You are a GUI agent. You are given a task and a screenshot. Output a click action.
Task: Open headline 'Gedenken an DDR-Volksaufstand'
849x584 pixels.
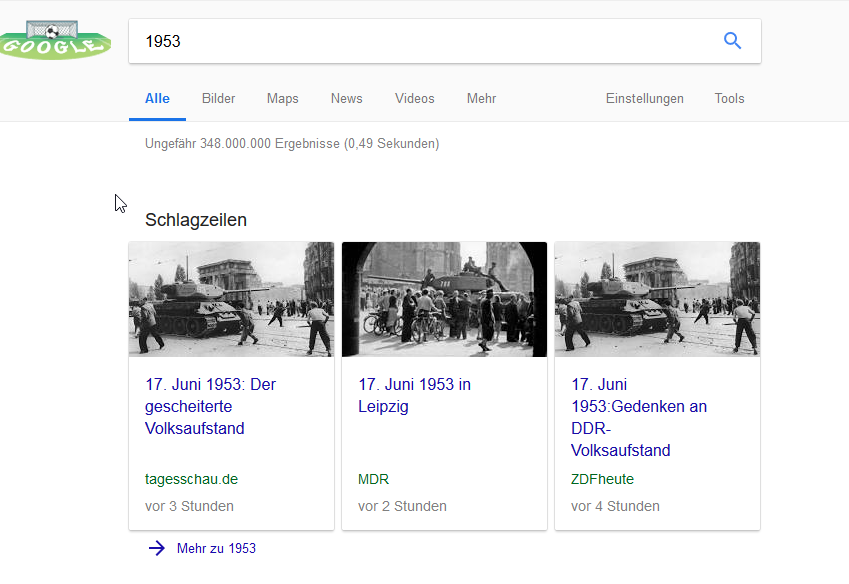(x=638, y=417)
